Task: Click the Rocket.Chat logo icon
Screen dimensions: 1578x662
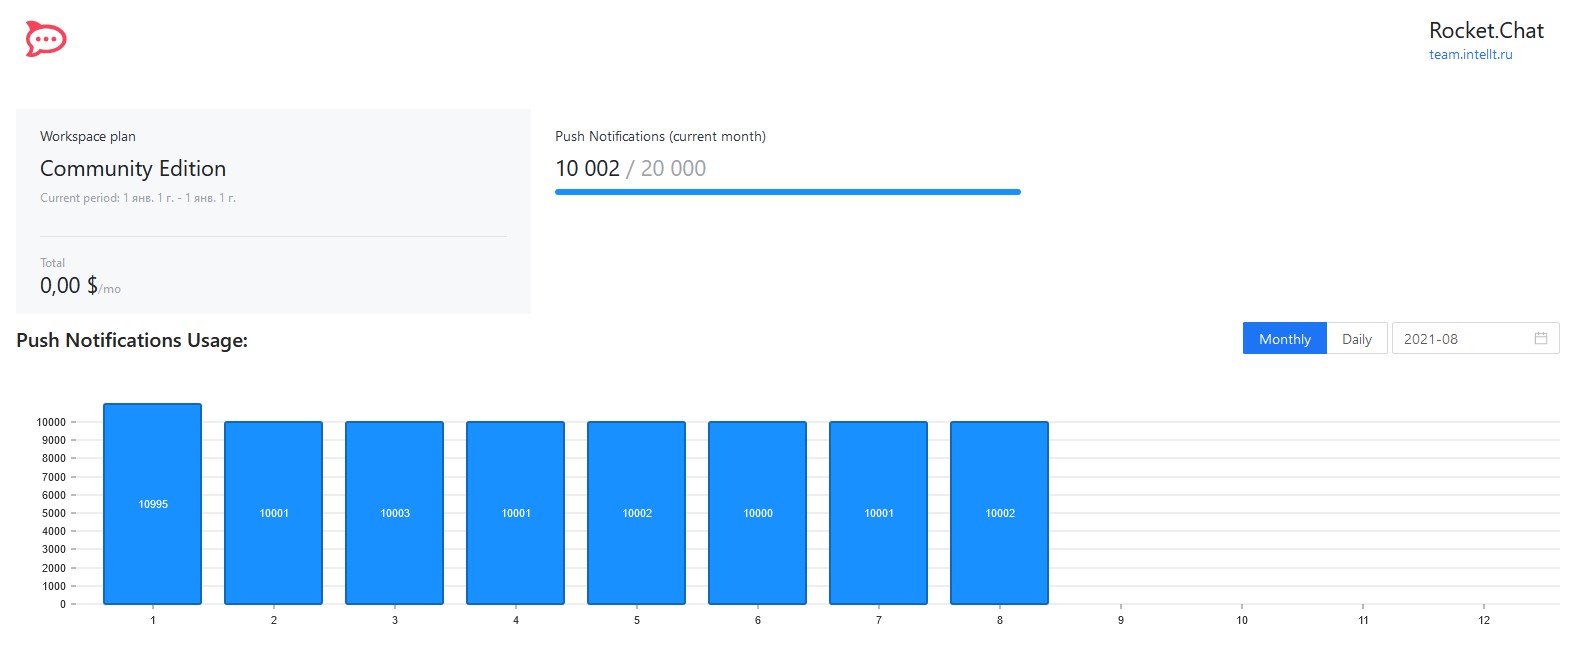Action: click(x=46, y=39)
